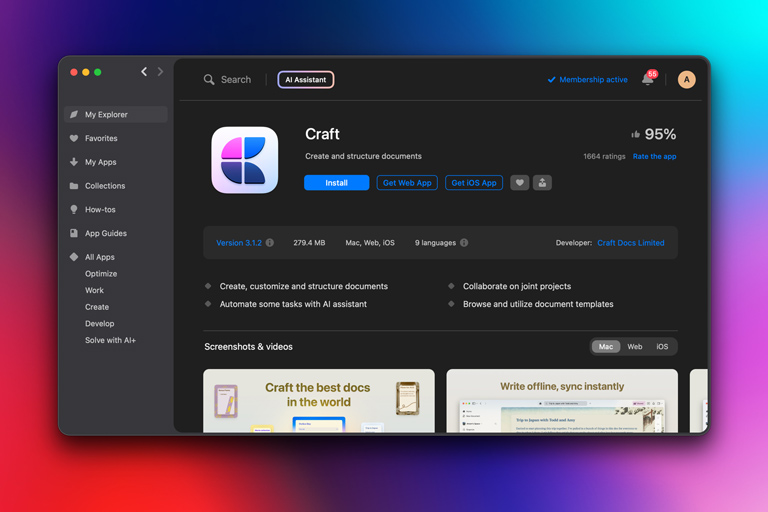Click the App Guides book icon
Screen dimensions: 768x512
click(x=74, y=233)
